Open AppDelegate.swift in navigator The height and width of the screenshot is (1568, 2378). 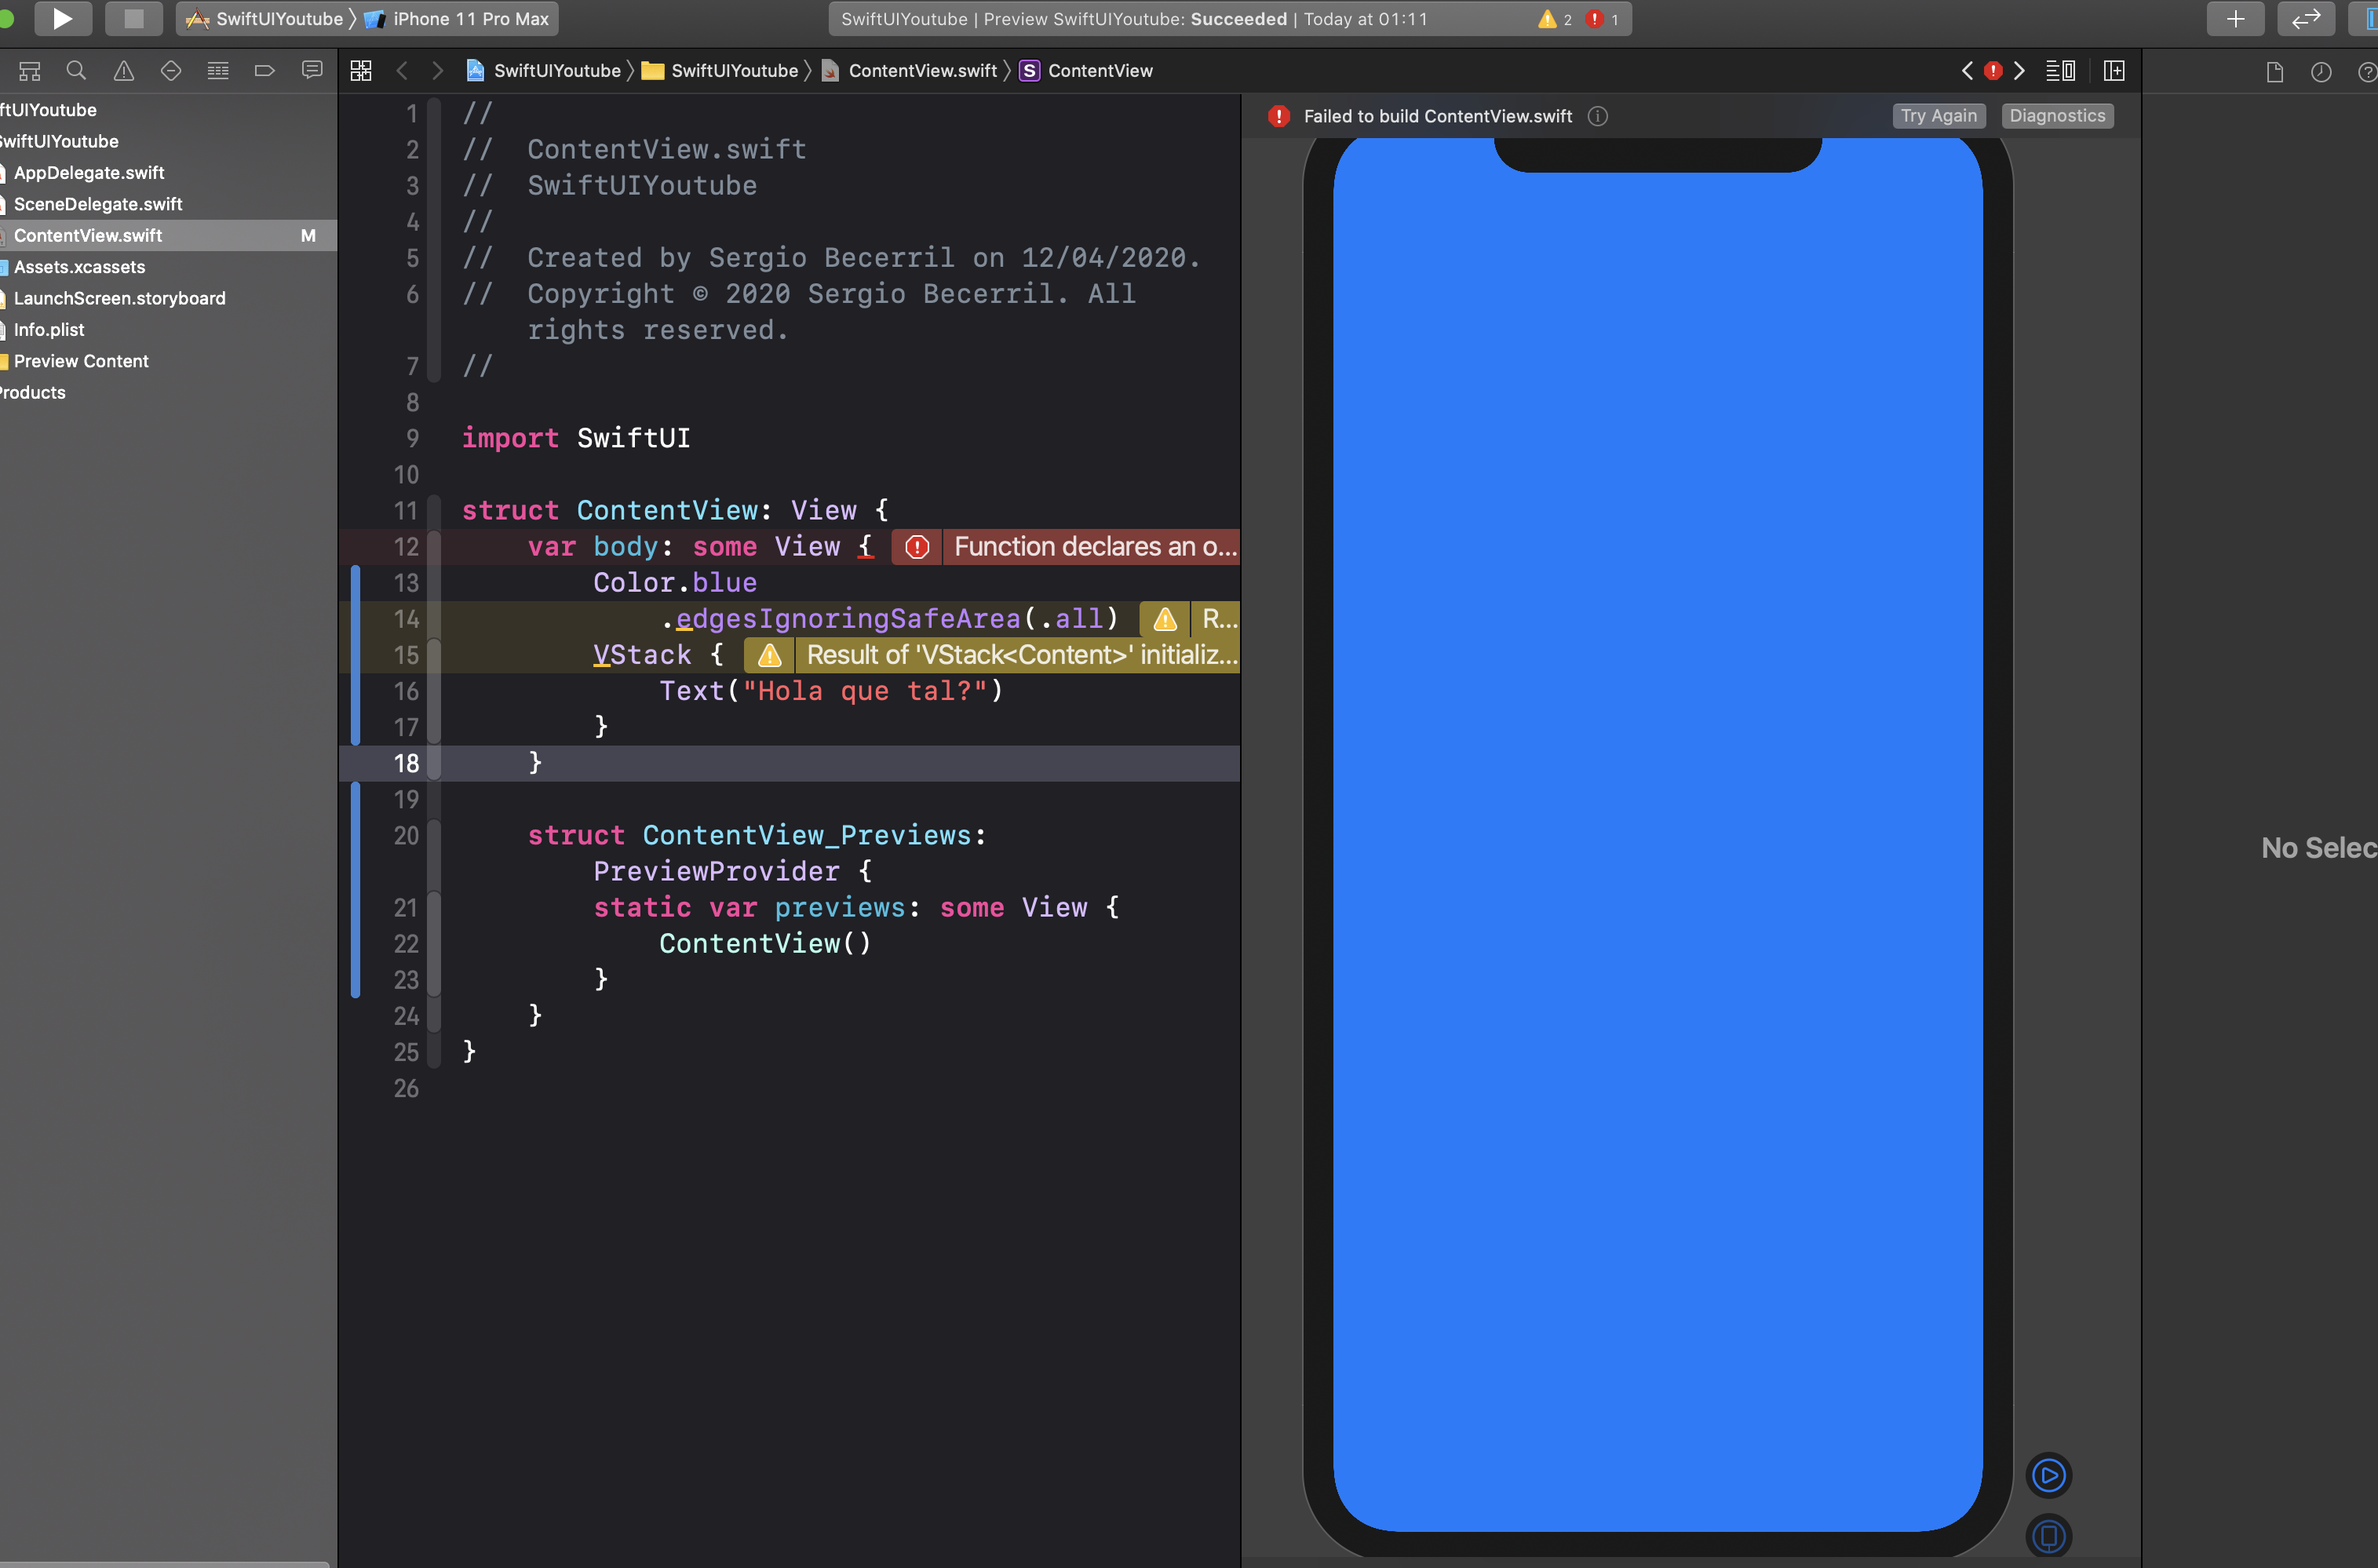click(88, 173)
